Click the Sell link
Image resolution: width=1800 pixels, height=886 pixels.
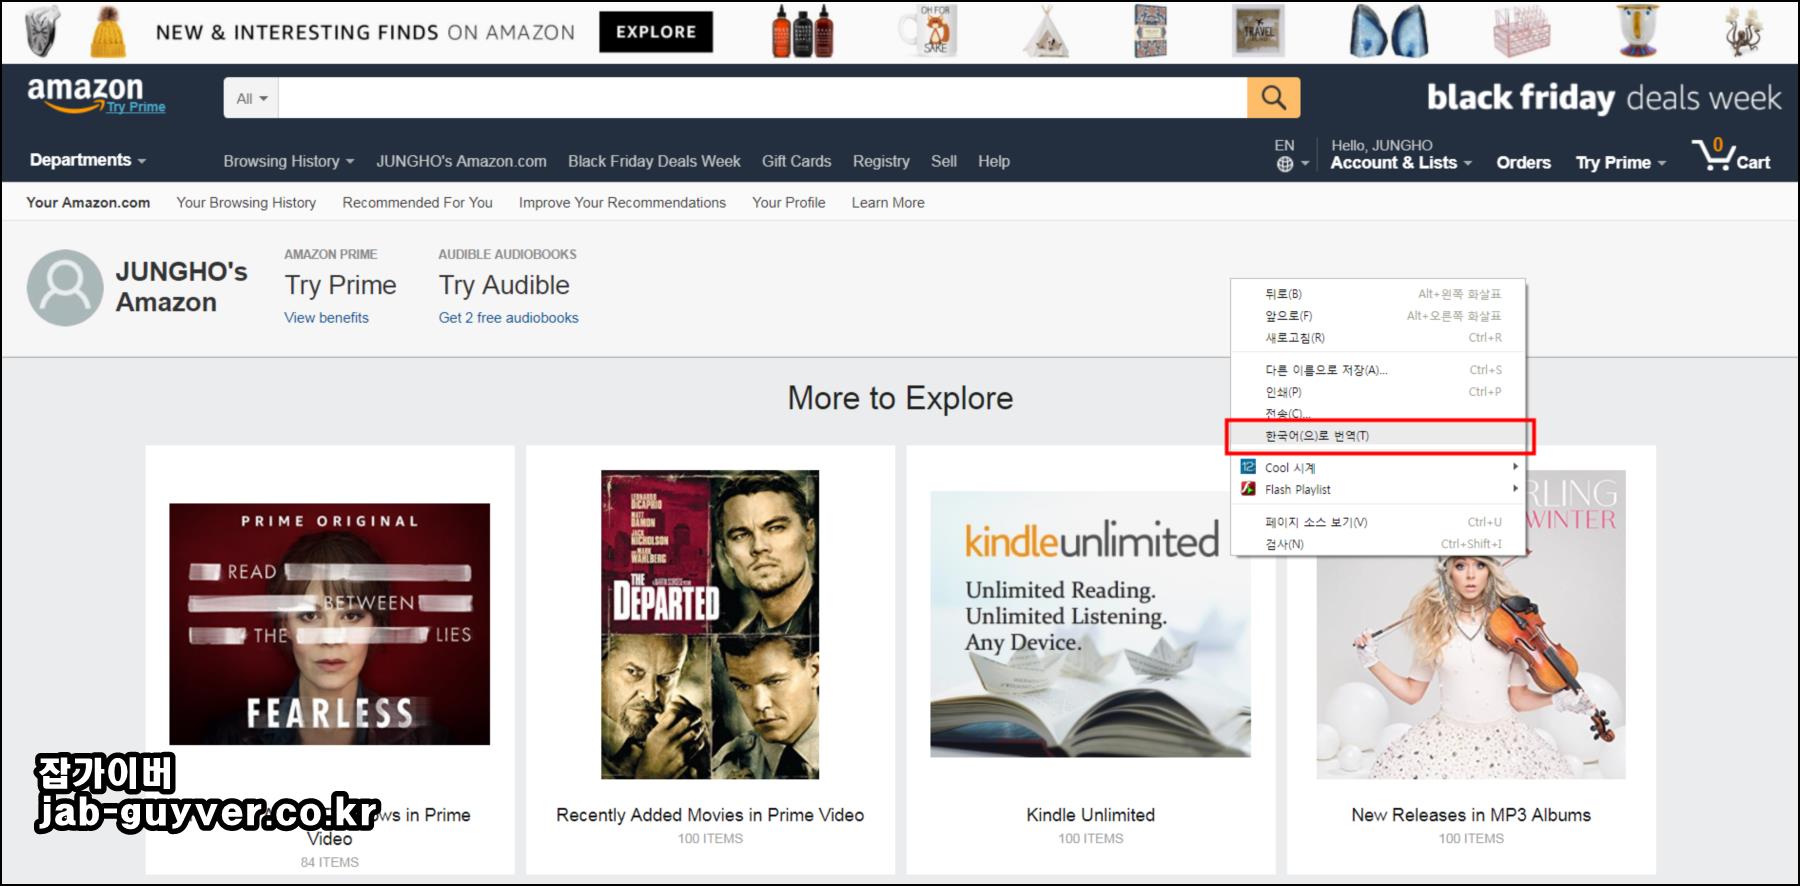[x=944, y=161]
